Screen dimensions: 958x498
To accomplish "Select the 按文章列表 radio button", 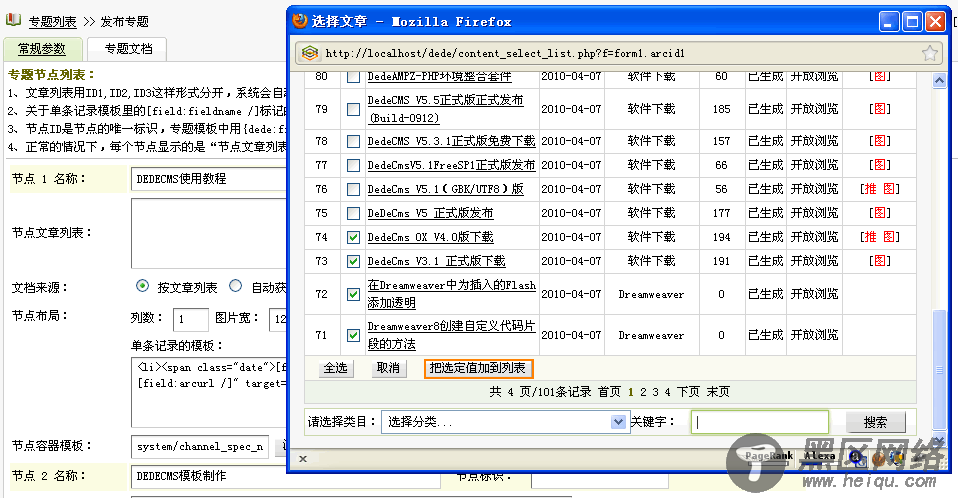I will coord(142,286).
